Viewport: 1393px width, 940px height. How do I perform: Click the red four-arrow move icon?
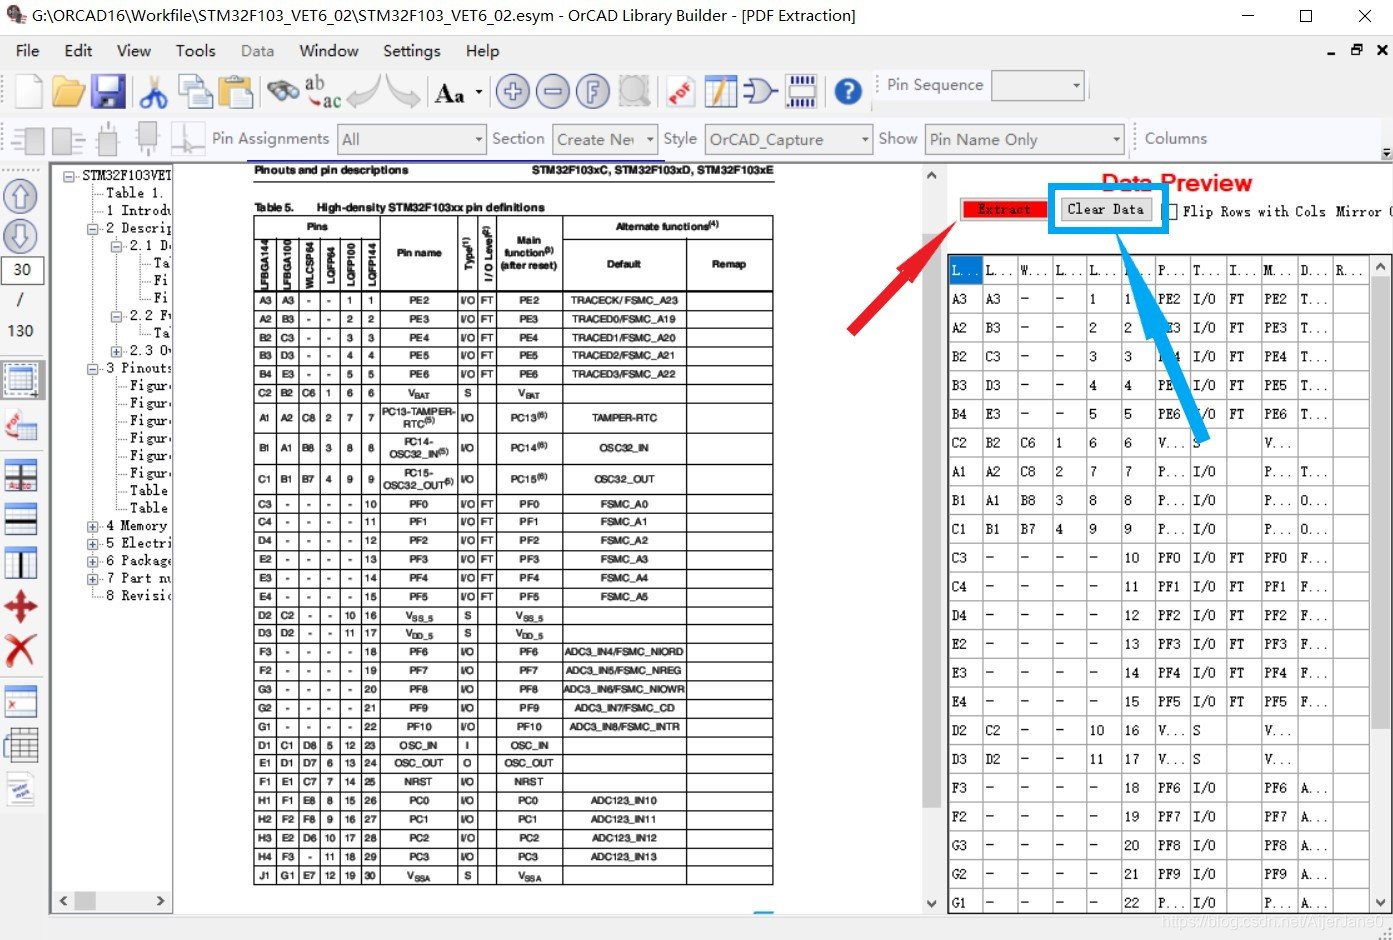pos(20,606)
